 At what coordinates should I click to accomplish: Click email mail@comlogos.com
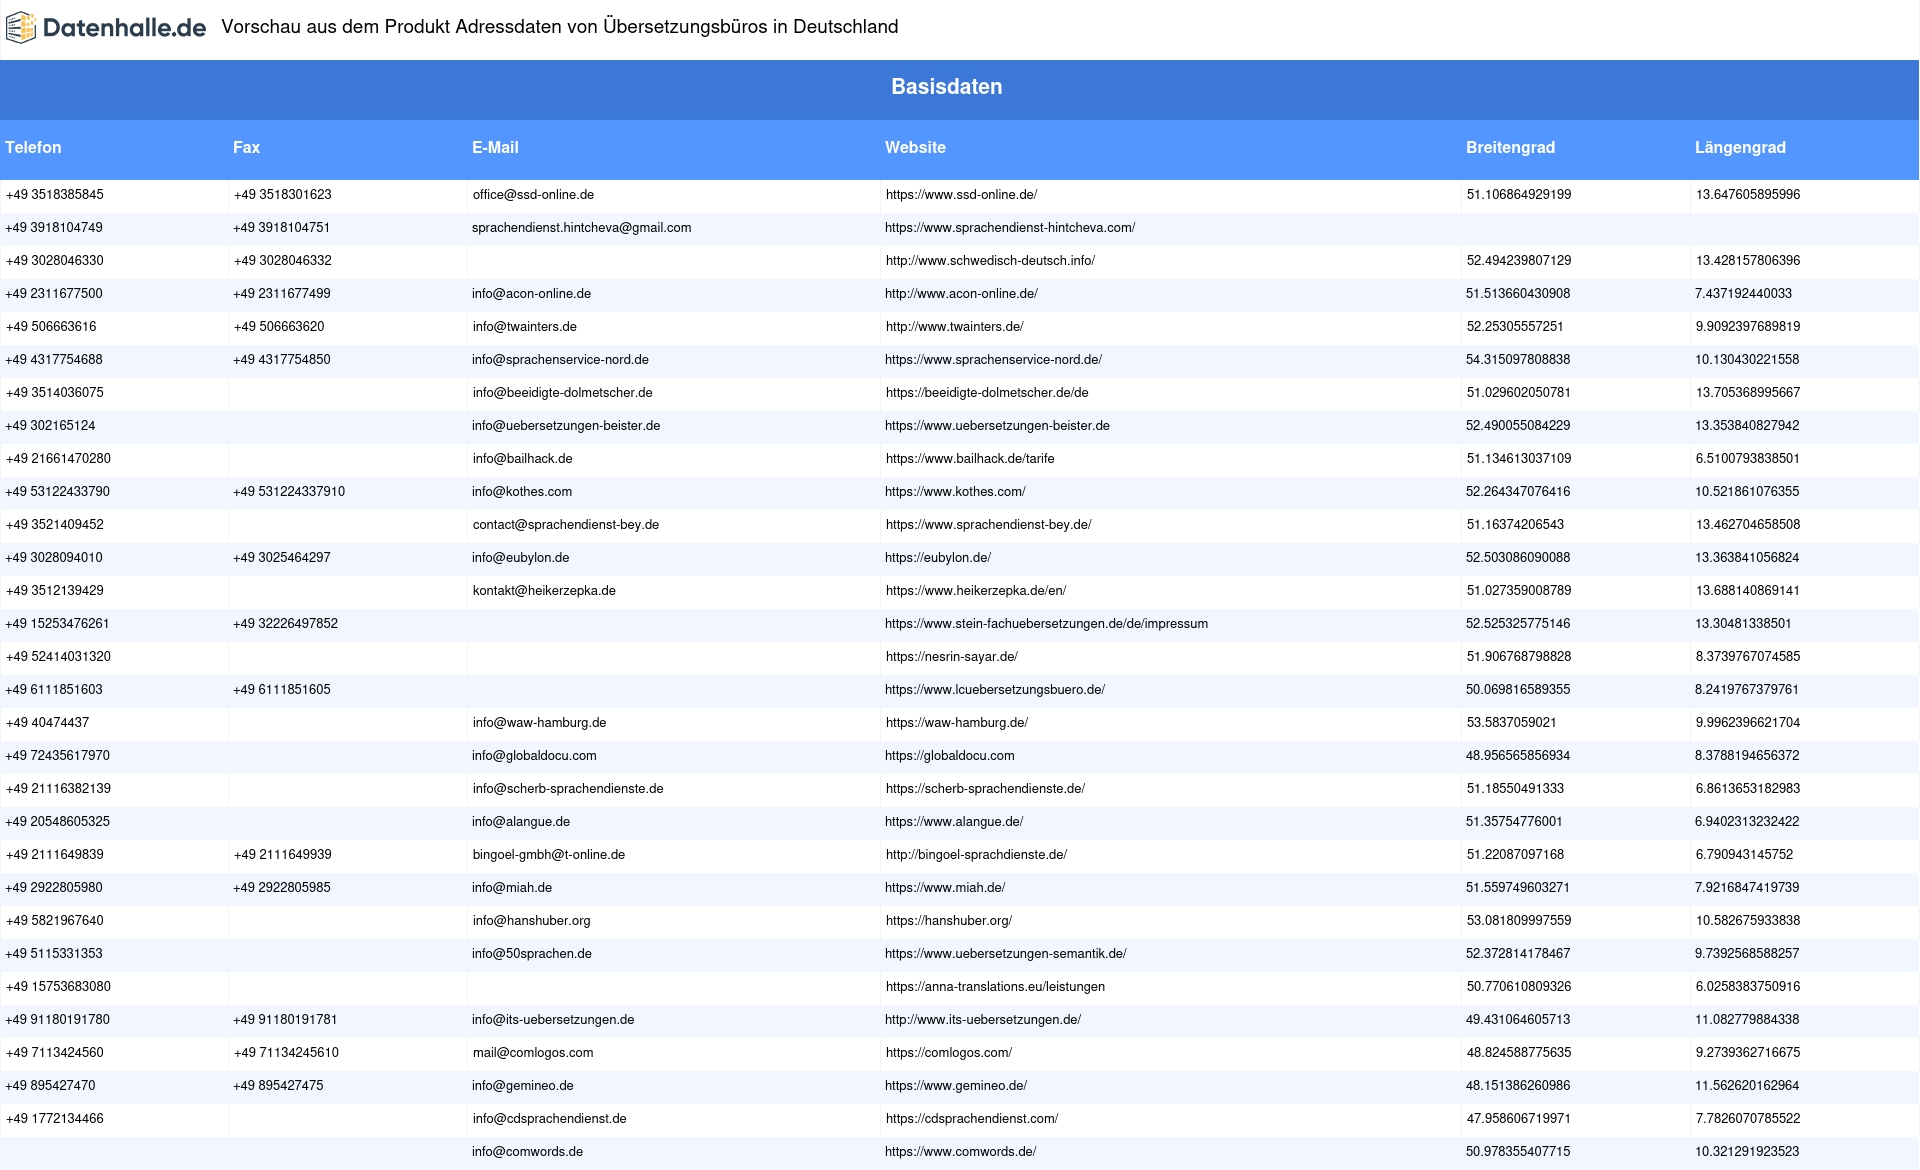click(533, 1053)
